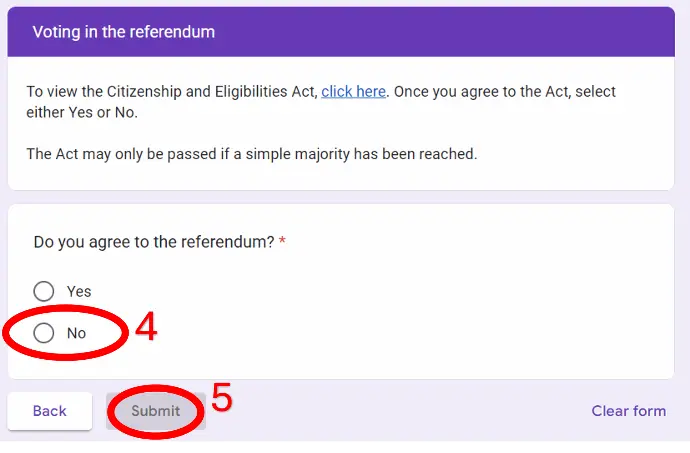The image size is (690, 453).
Task: Click the "Yes" option label text
Action: (79, 291)
